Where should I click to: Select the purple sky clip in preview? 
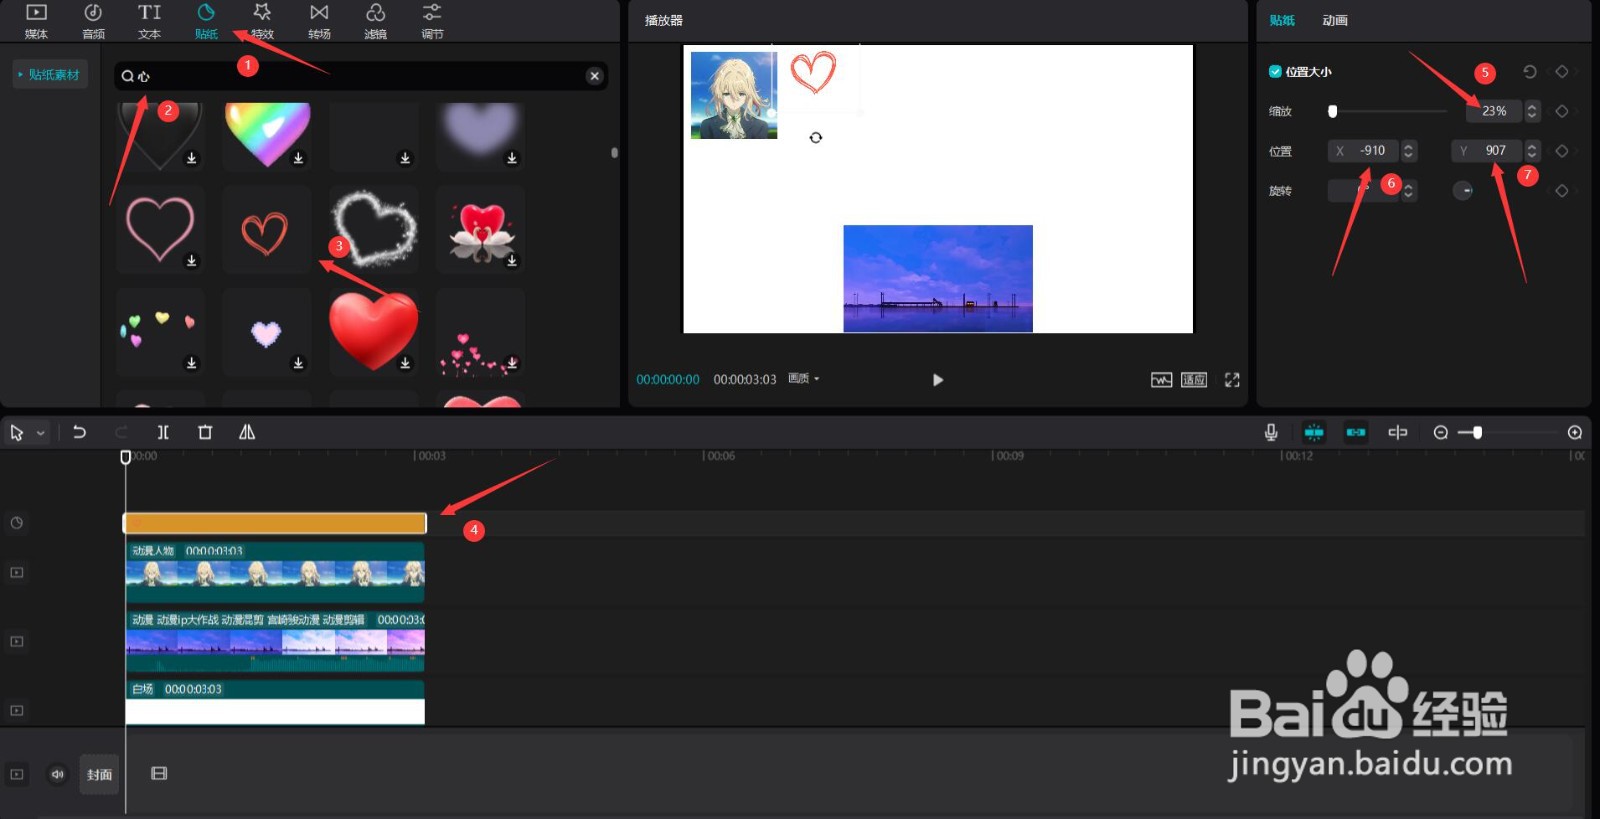click(938, 279)
